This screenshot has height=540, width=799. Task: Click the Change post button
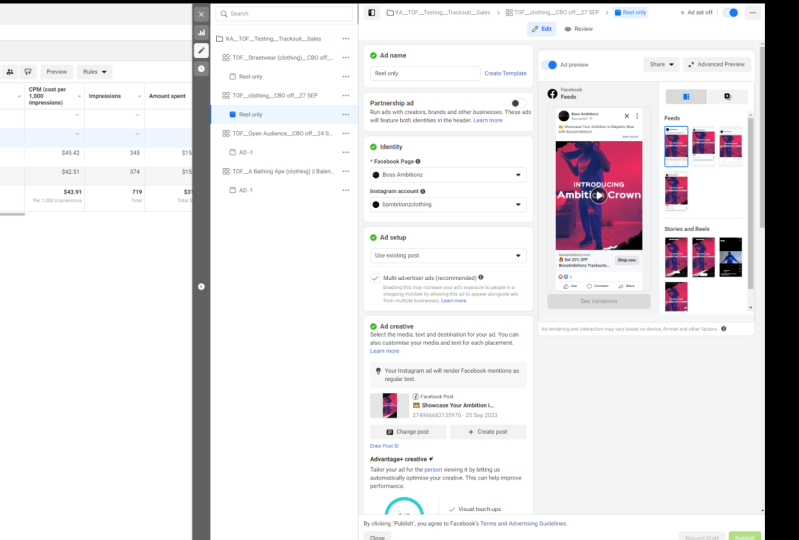[x=408, y=431]
